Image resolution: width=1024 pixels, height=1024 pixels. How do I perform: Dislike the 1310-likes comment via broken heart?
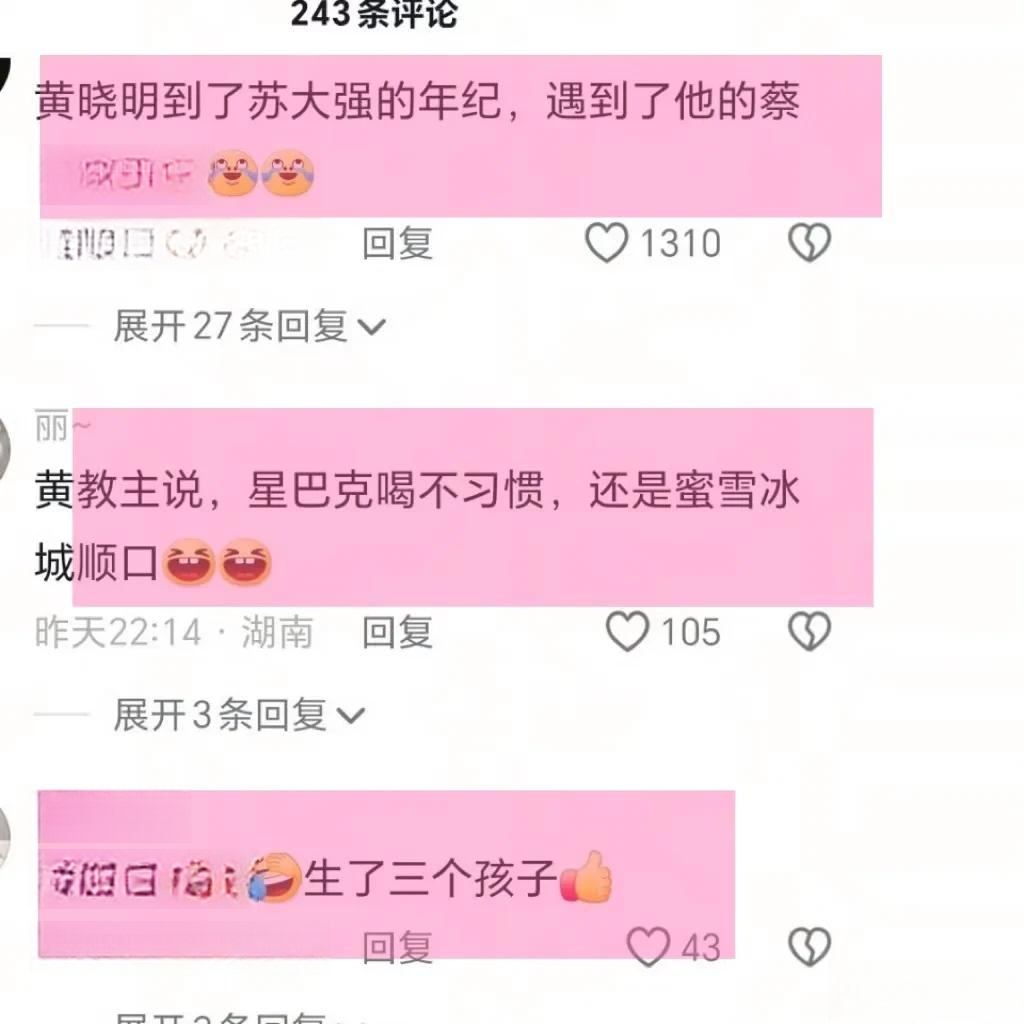point(809,243)
